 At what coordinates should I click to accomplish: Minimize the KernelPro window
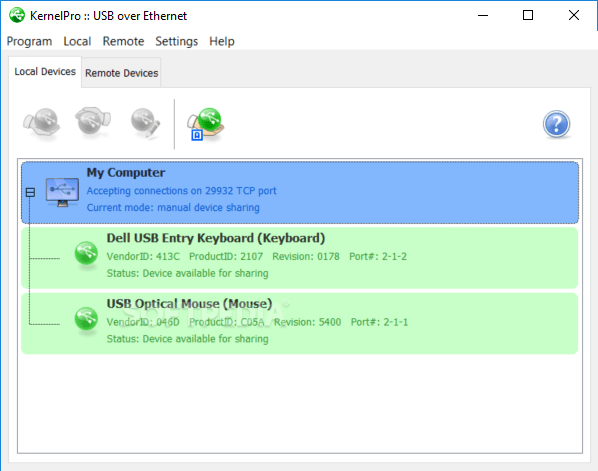tap(483, 16)
